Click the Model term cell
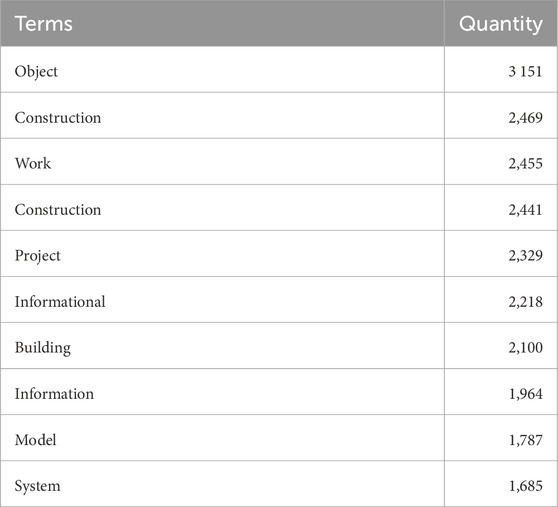Viewport: 558px width, 507px height. (222, 438)
